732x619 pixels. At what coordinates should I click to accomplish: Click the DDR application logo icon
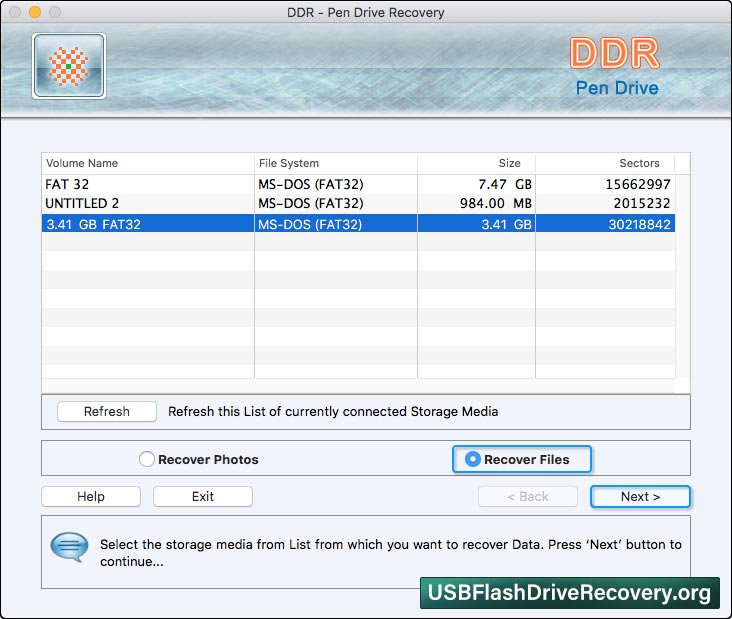tap(69, 66)
